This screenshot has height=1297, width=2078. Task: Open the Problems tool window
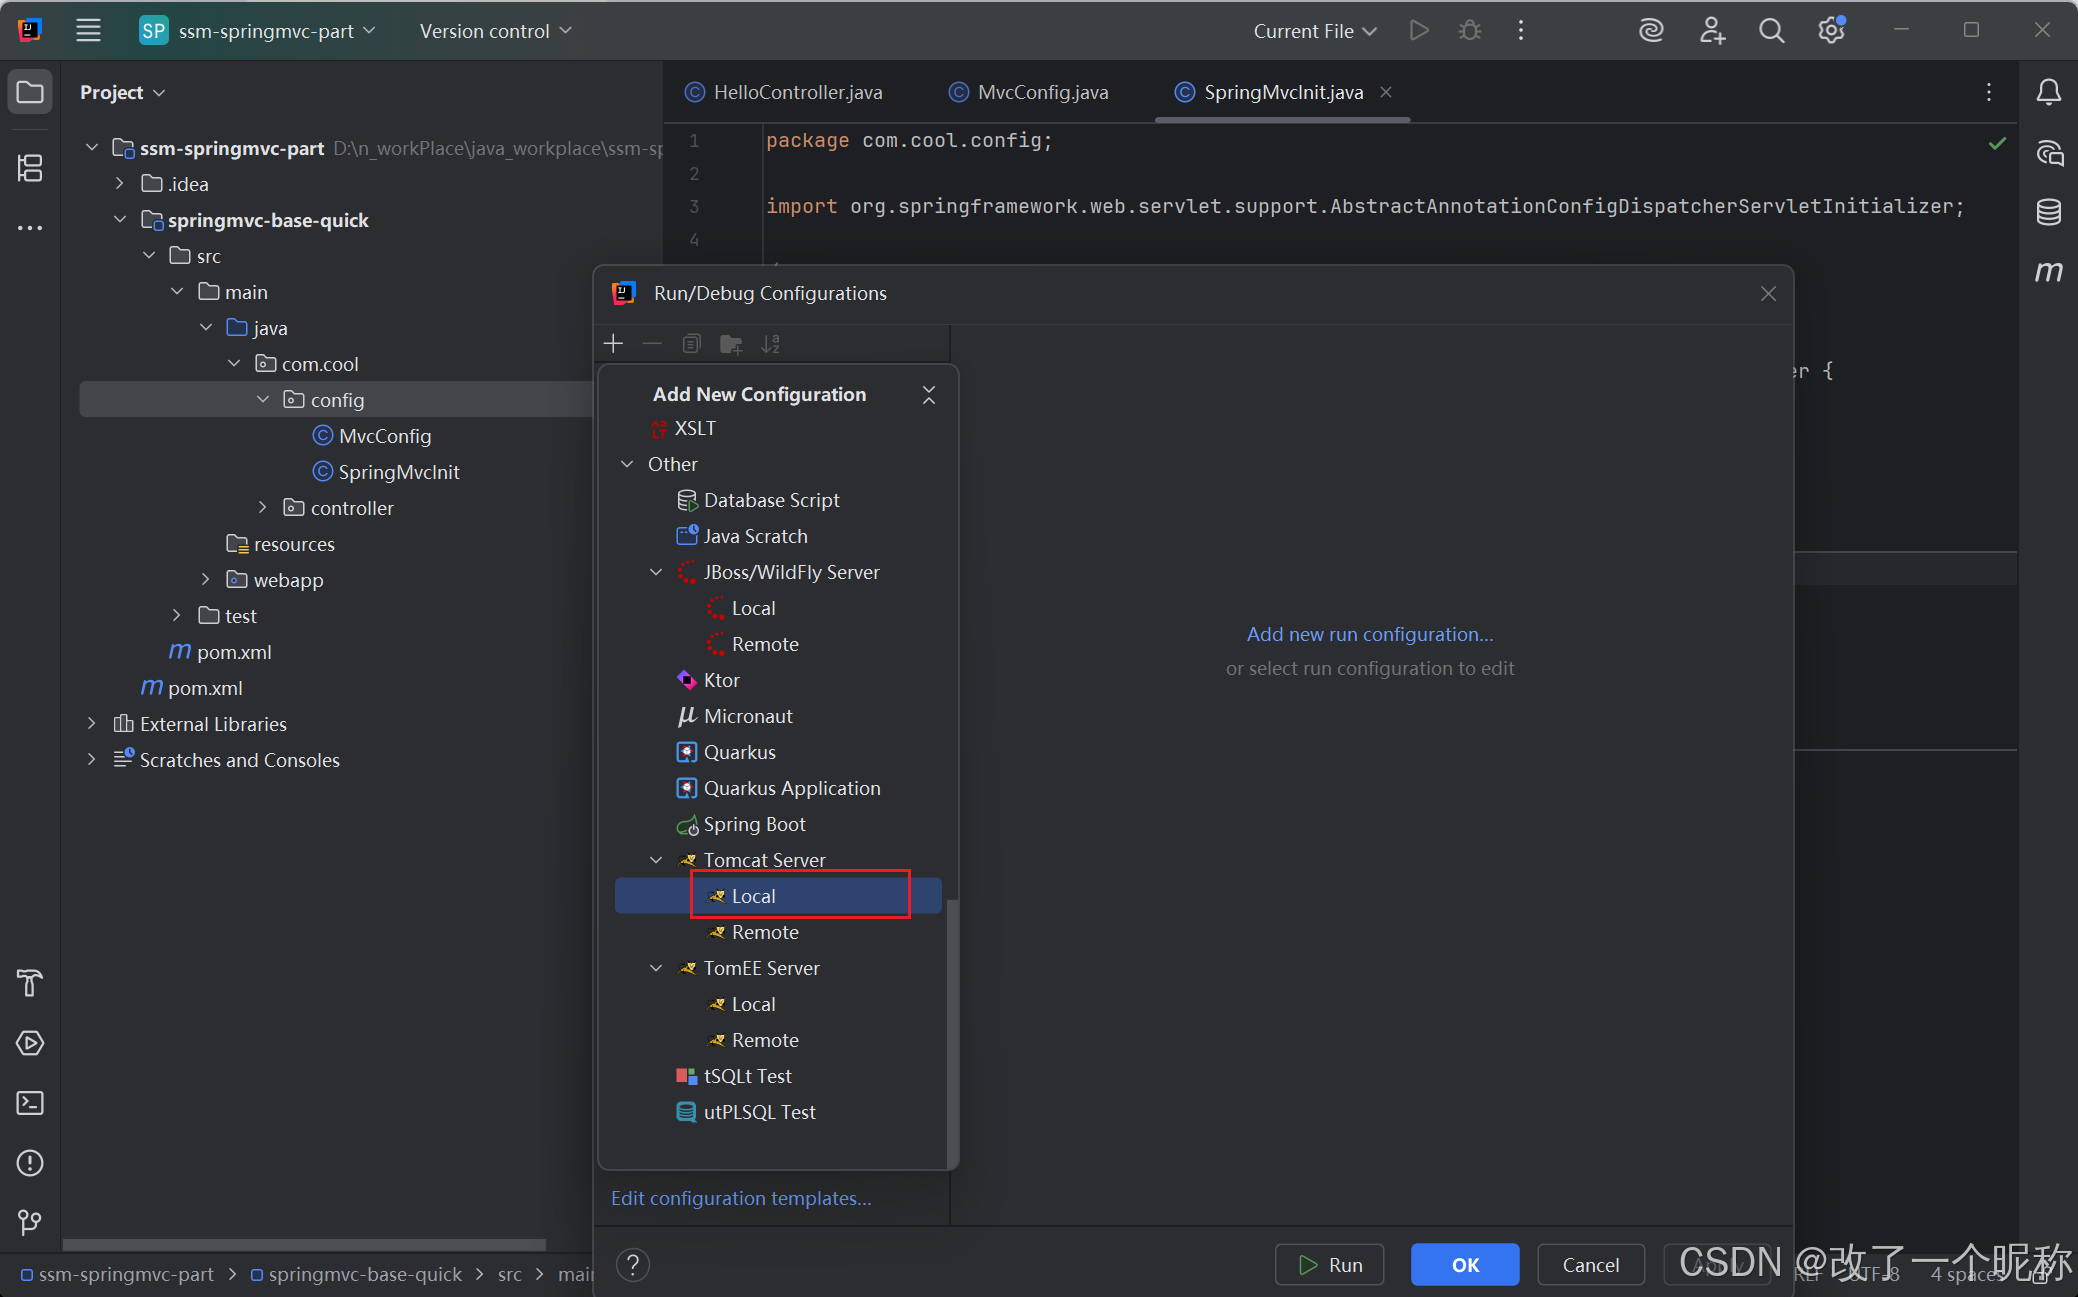tap(30, 1163)
